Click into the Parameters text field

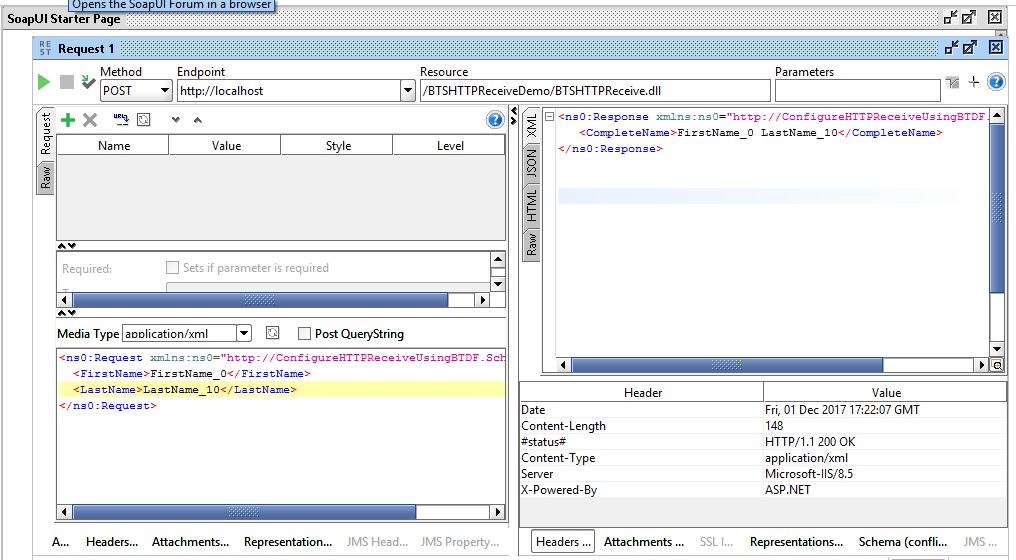pos(857,91)
